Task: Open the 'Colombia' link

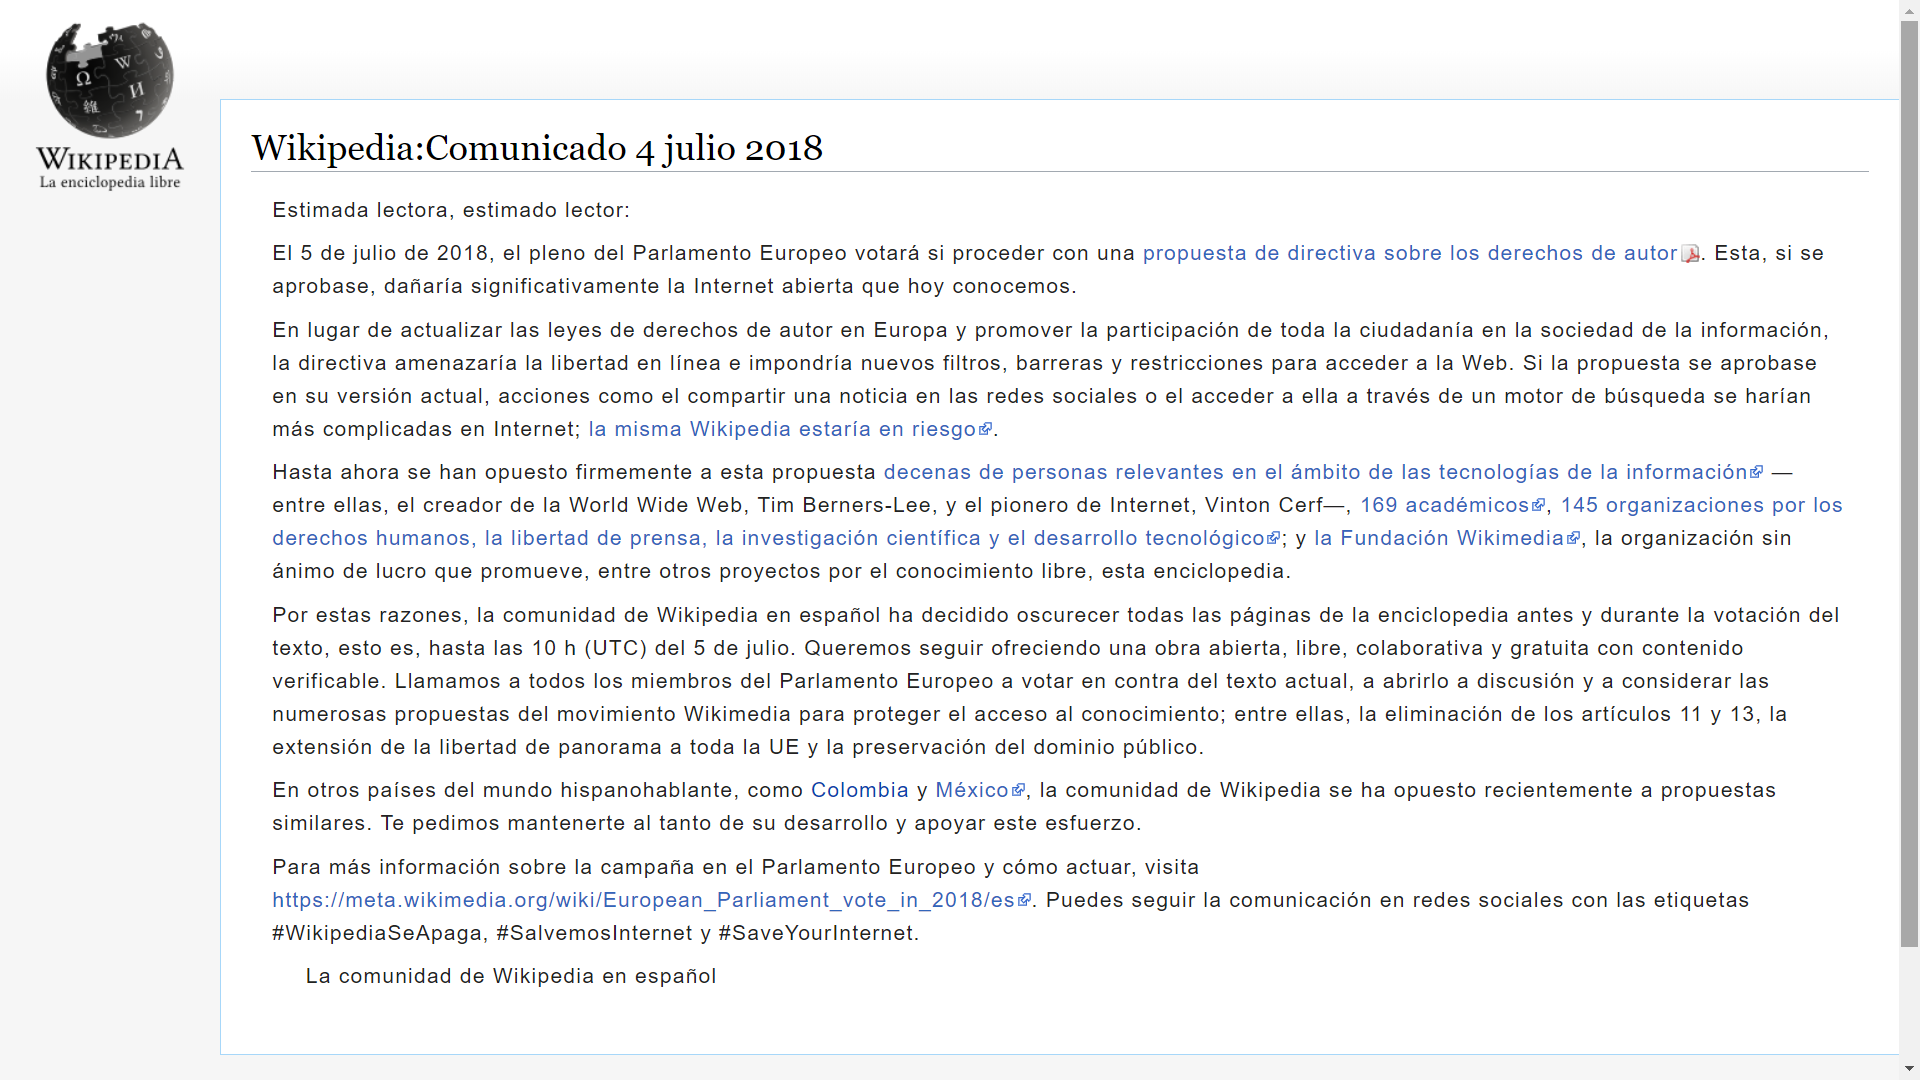Action: point(860,790)
